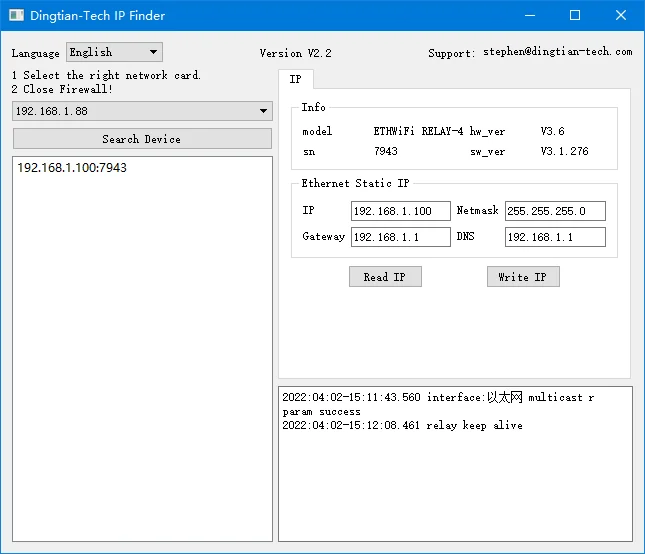
Task: Close the IP Finder window
Action: tap(621, 15)
